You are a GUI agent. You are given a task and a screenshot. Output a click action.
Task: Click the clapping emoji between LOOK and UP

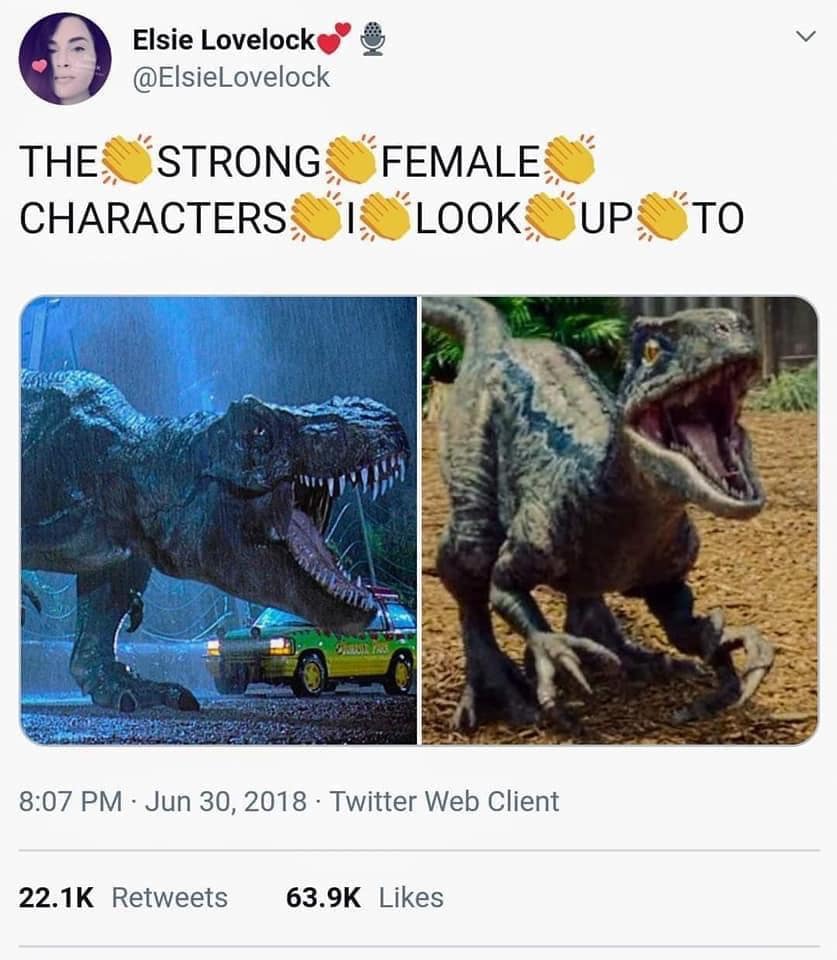[x=549, y=217]
